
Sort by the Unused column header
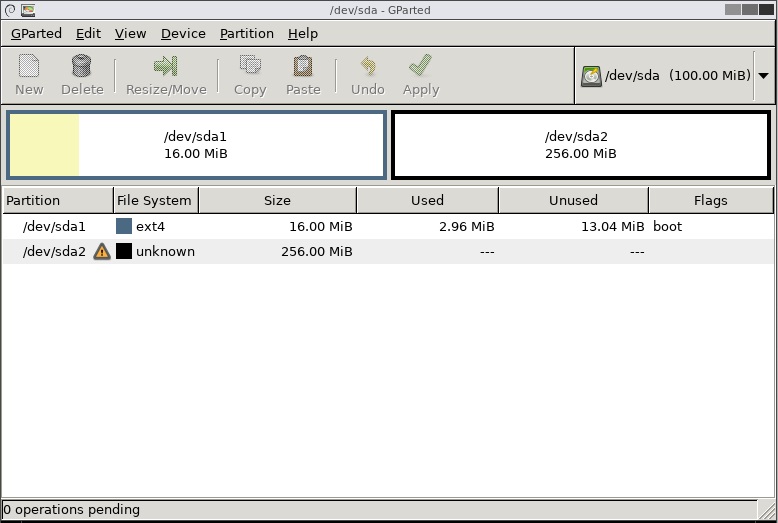[573, 200]
